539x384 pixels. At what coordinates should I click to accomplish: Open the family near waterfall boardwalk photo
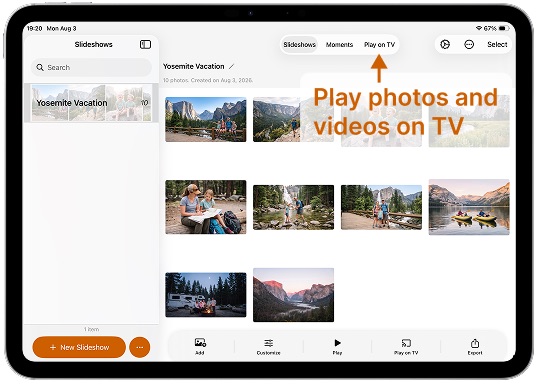tap(381, 207)
